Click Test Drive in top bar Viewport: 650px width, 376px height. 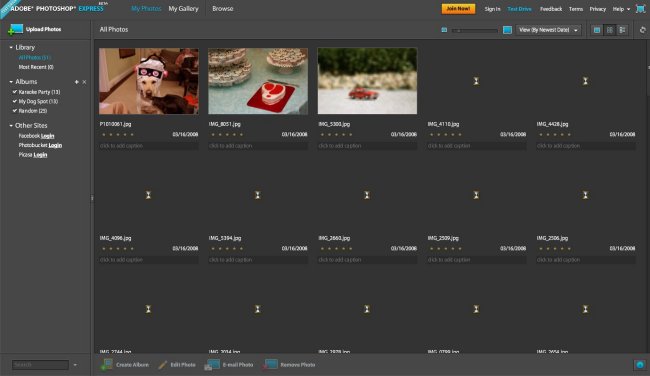coord(519,9)
